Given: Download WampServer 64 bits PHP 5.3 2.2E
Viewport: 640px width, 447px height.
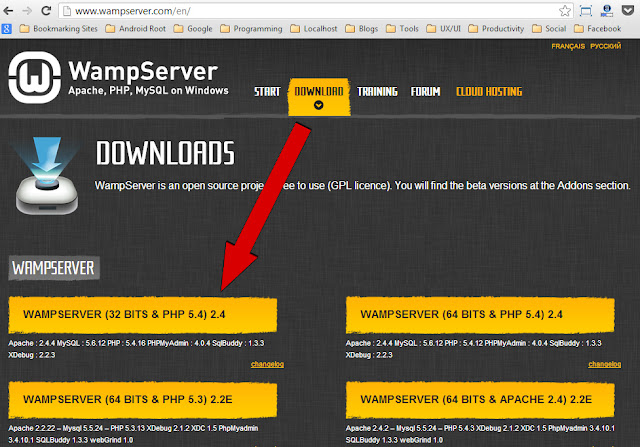Looking at the screenshot, I should pos(142,400).
